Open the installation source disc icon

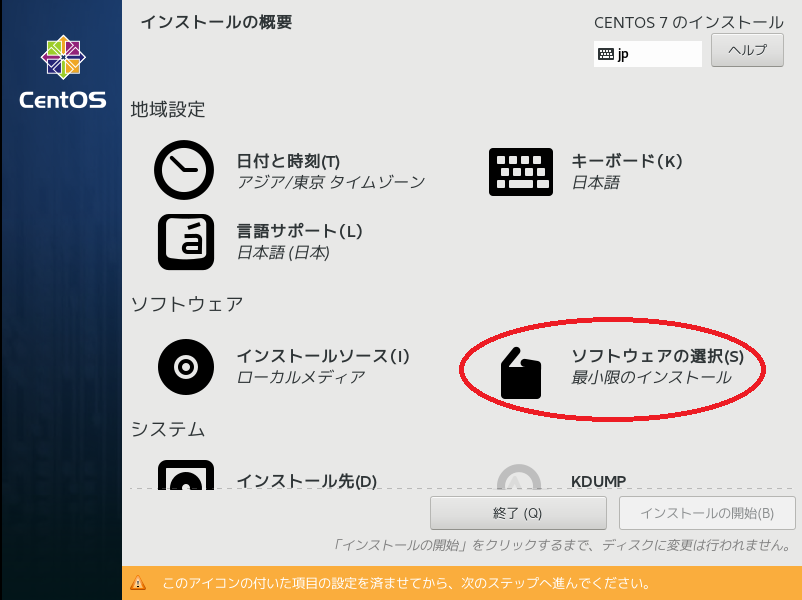(x=186, y=367)
